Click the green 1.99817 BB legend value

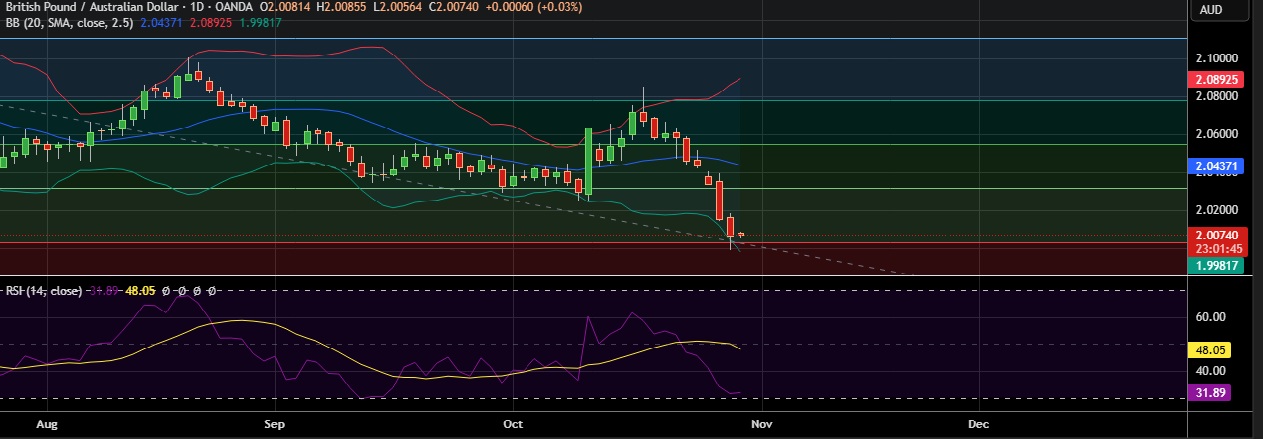[x=259, y=22]
